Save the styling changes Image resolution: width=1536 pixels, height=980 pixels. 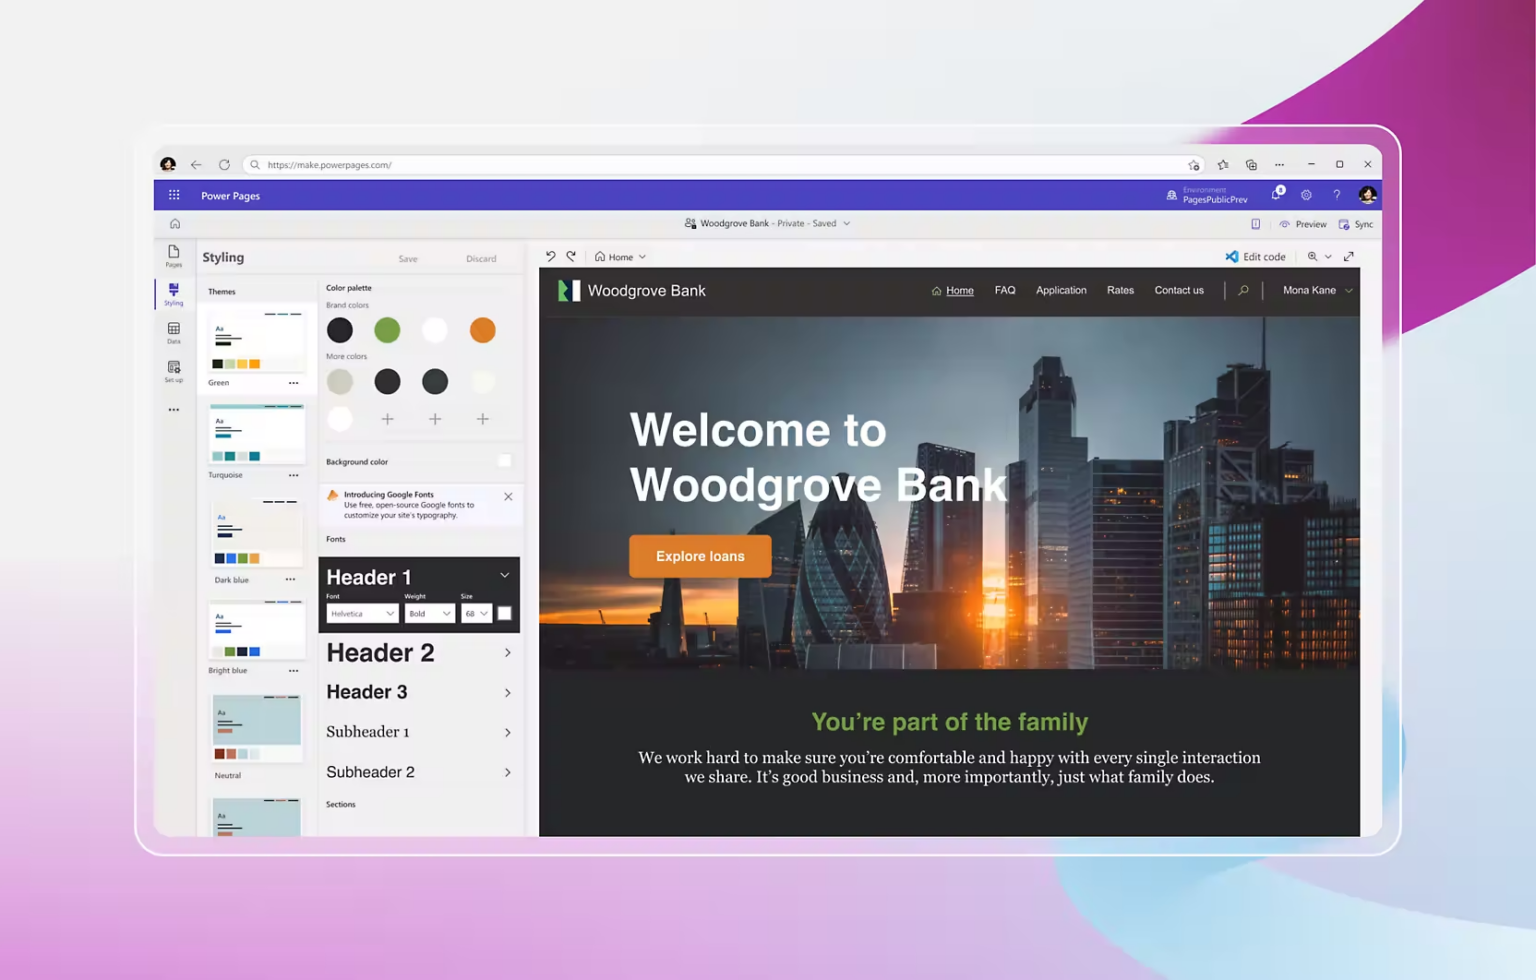(408, 258)
